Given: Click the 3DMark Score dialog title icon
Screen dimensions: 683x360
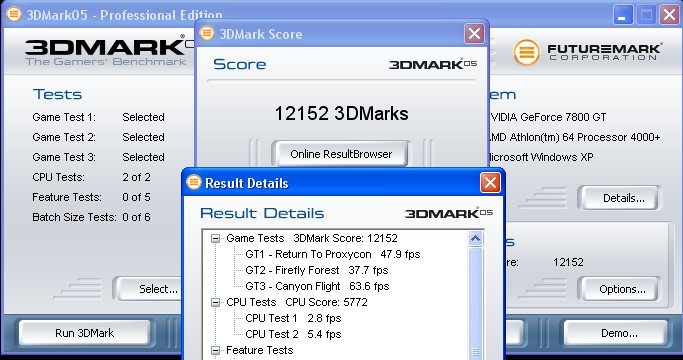Looking at the screenshot, I should tap(207, 33).
